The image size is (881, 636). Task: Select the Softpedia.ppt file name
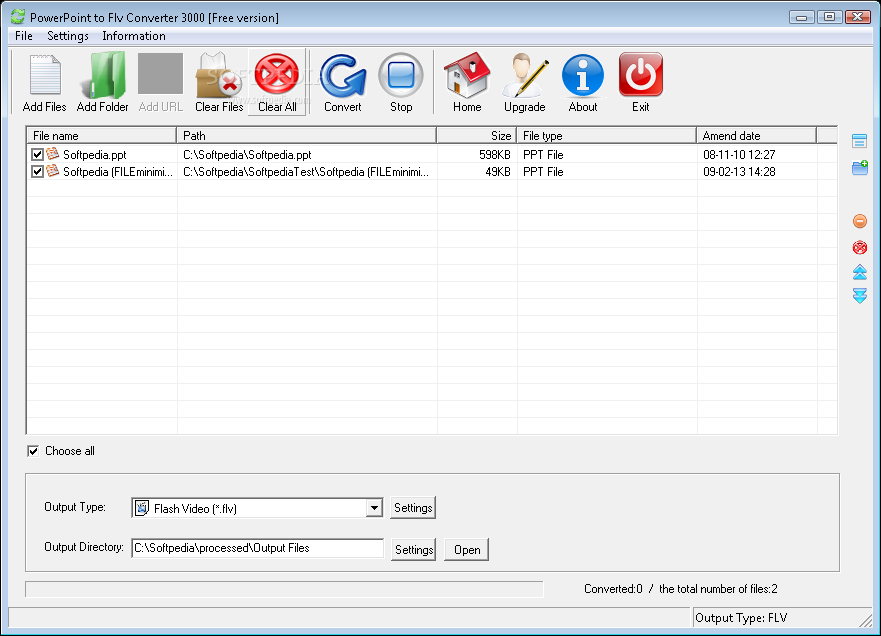coord(94,155)
